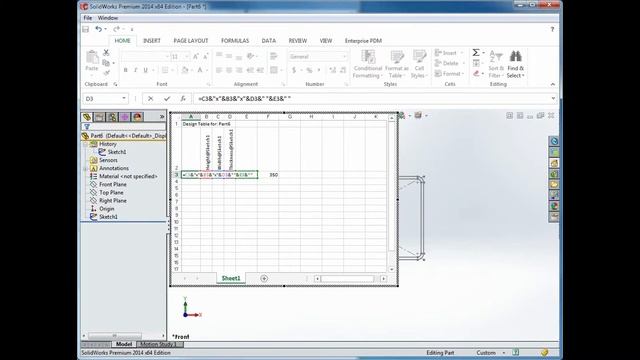Open Cell Styles gallery
This screenshot has width=640, height=360.
(x=419, y=64)
